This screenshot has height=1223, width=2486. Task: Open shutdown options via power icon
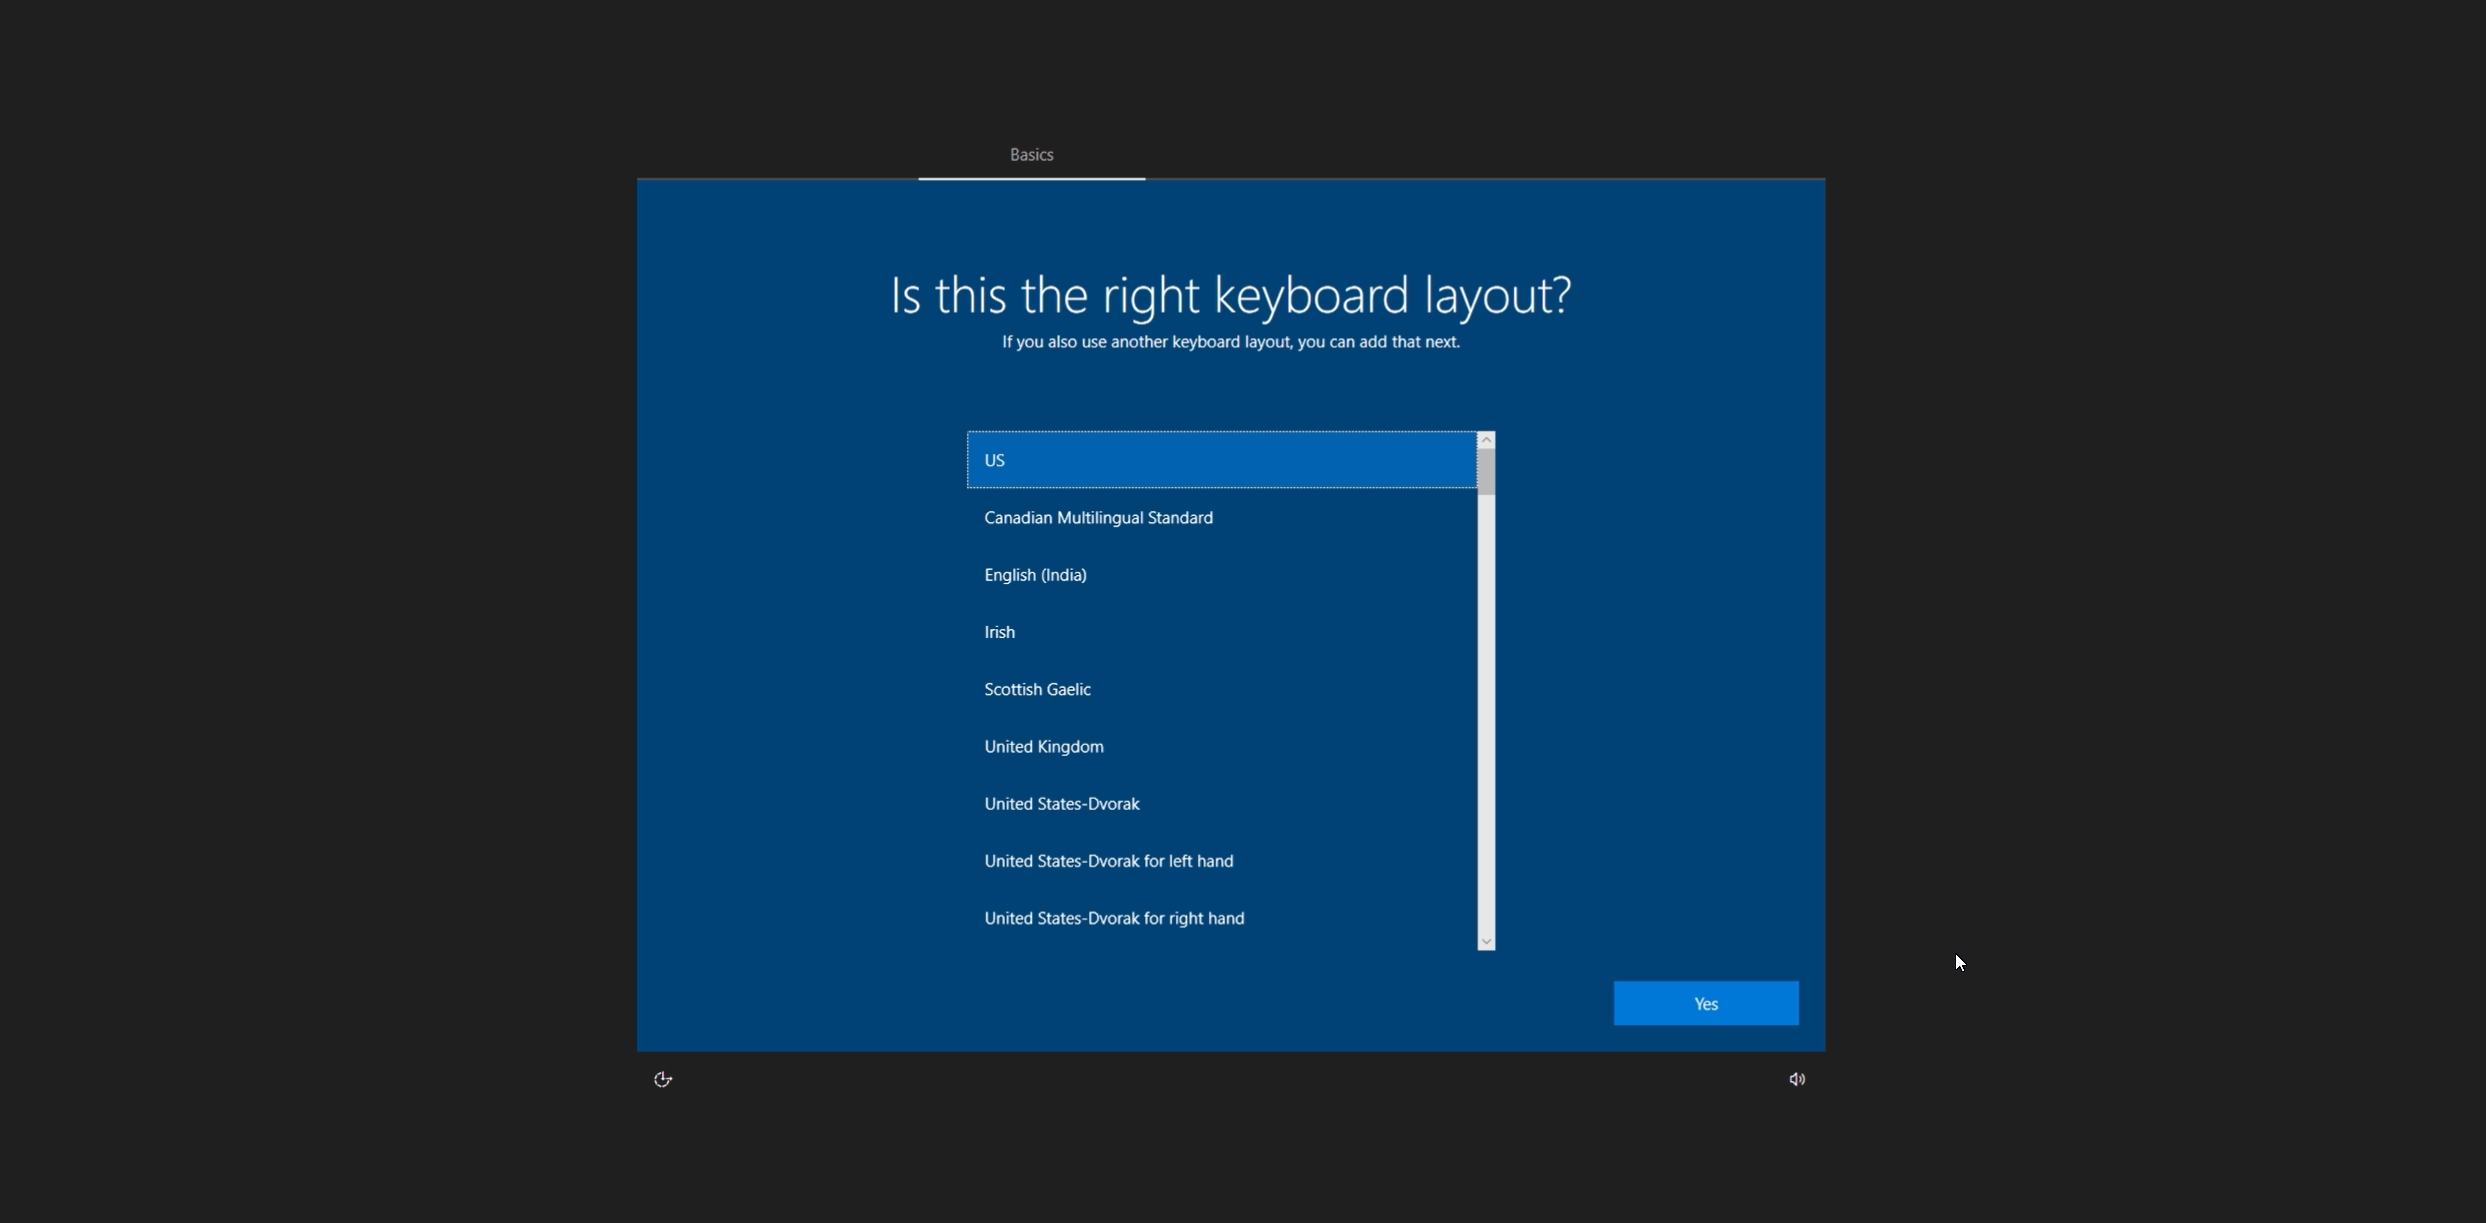(x=662, y=1079)
